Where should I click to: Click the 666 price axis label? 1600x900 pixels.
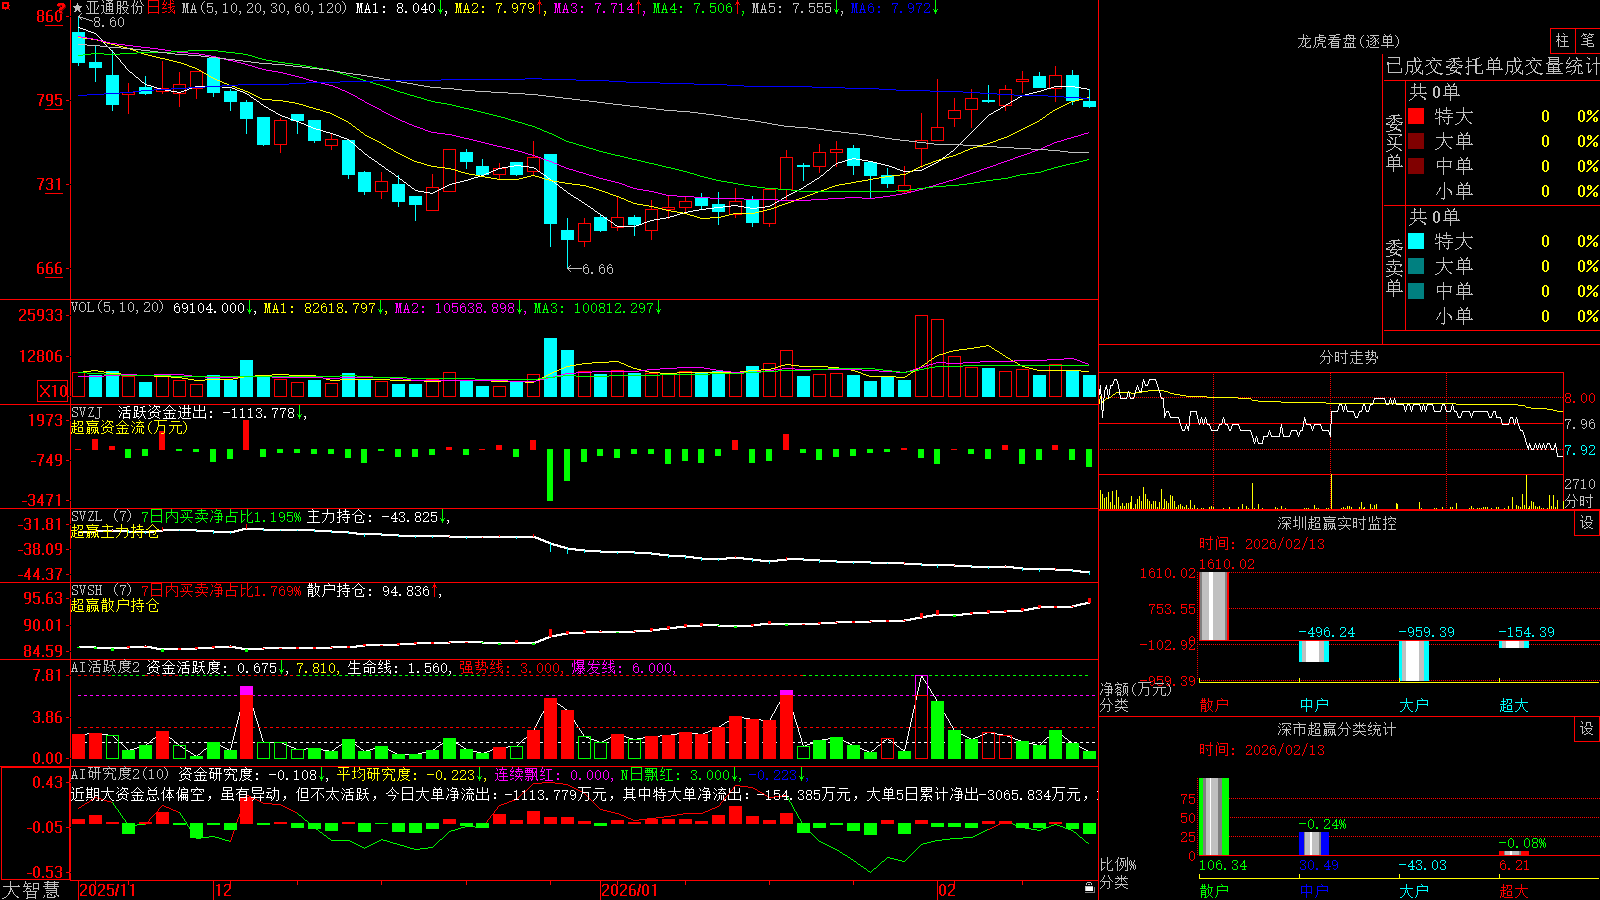[x=50, y=268]
